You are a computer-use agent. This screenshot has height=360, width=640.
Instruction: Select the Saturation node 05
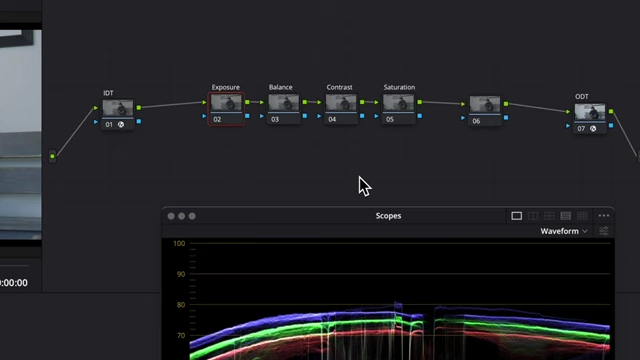[x=398, y=109]
